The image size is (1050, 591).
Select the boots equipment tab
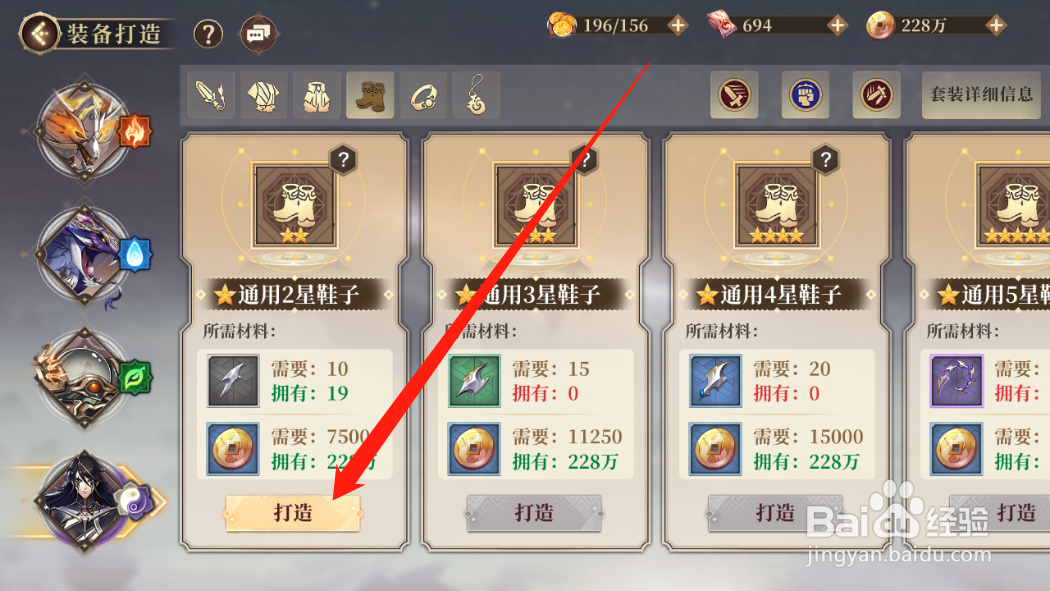point(370,96)
